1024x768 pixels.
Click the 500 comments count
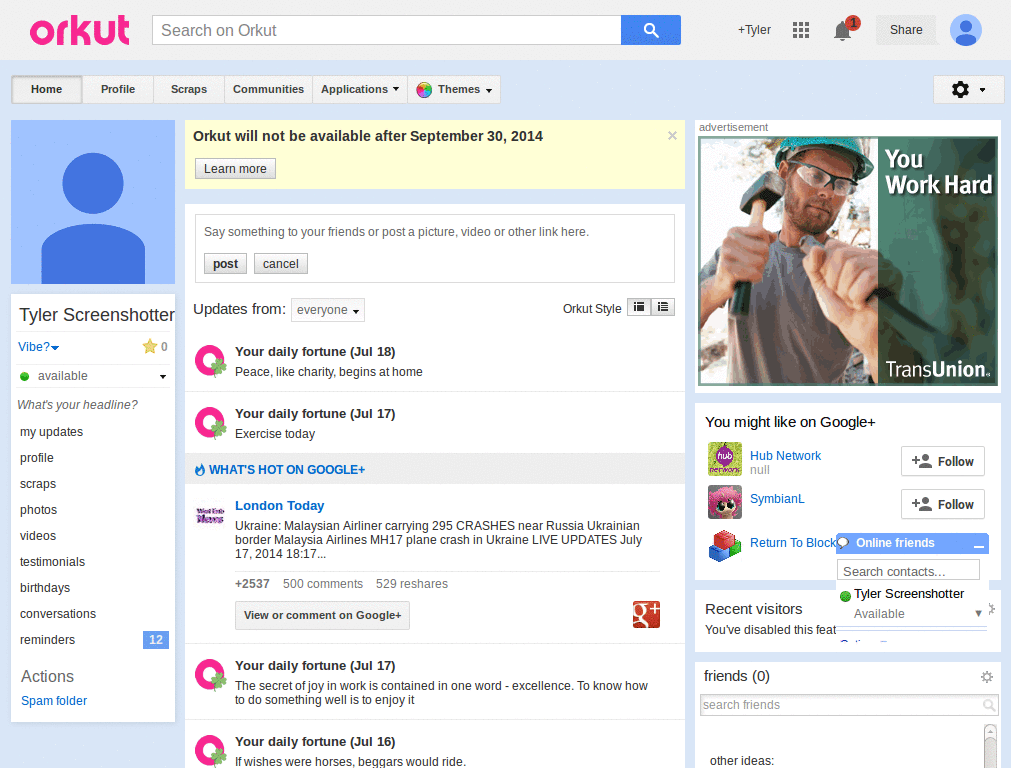[x=323, y=584]
